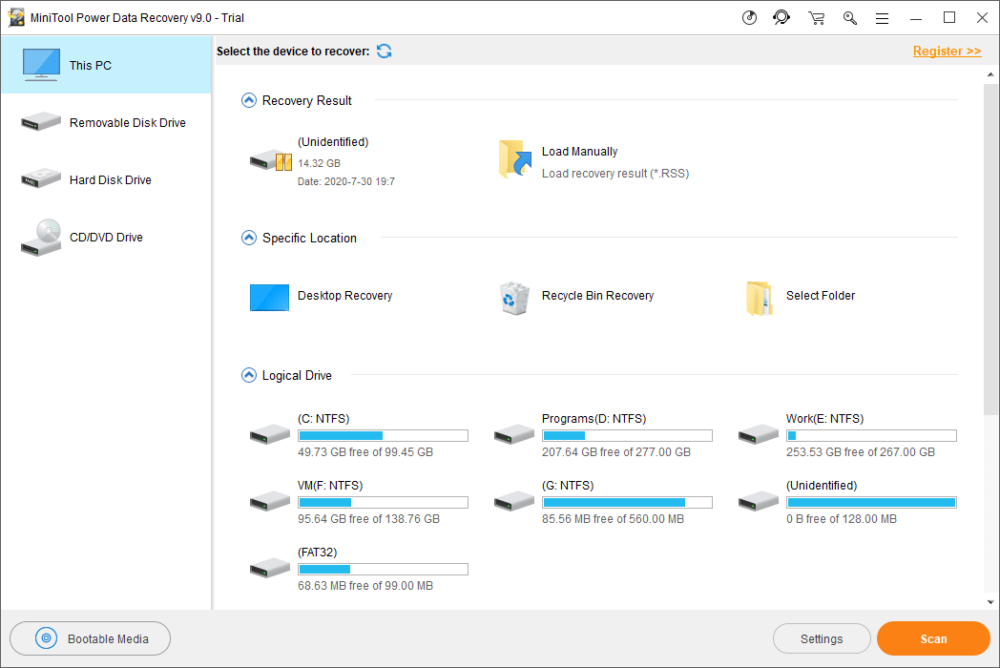Click '95.64 GB free of 138.76 GB' text
The image size is (1000, 668).
click(369, 519)
